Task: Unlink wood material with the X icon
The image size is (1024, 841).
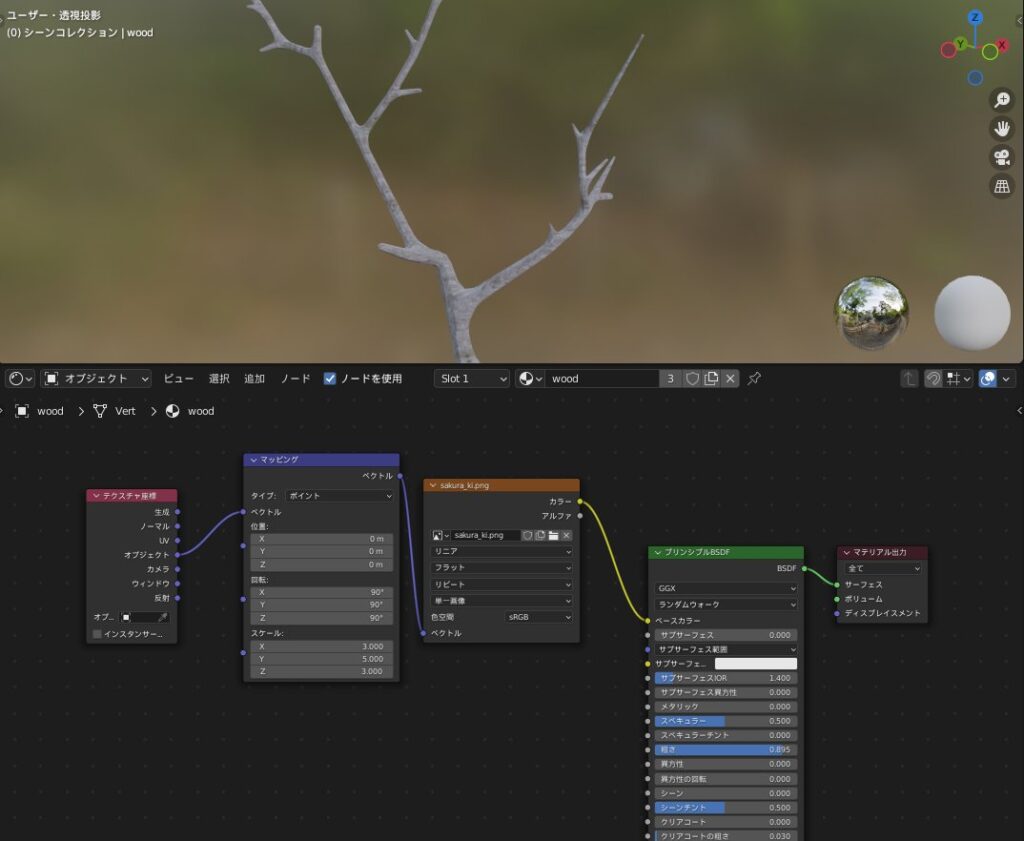Action: point(731,379)
